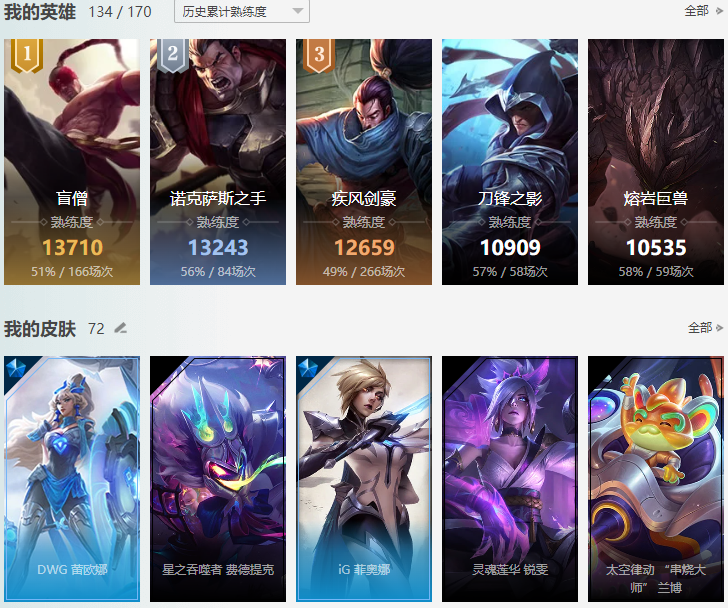Expand the mastery sort dropdown arrow
The height and width of the screenshot is (608, 728).
click(298, 11)
